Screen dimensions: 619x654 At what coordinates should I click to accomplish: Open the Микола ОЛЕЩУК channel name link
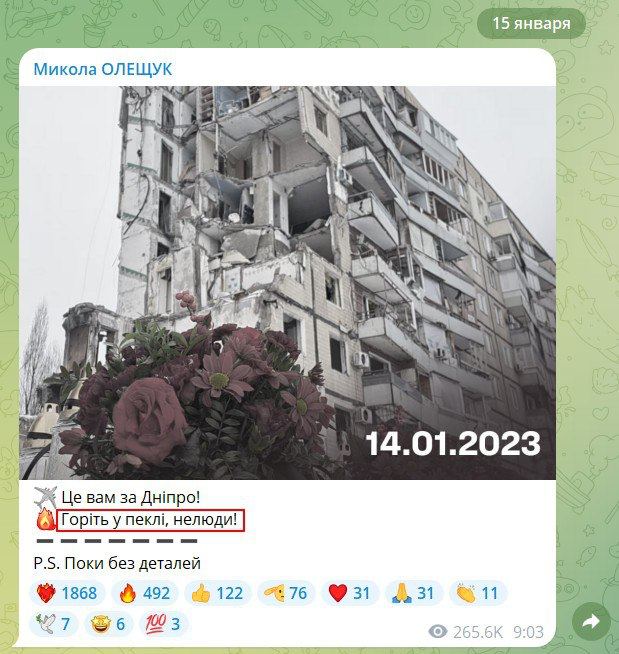[103, 69]
